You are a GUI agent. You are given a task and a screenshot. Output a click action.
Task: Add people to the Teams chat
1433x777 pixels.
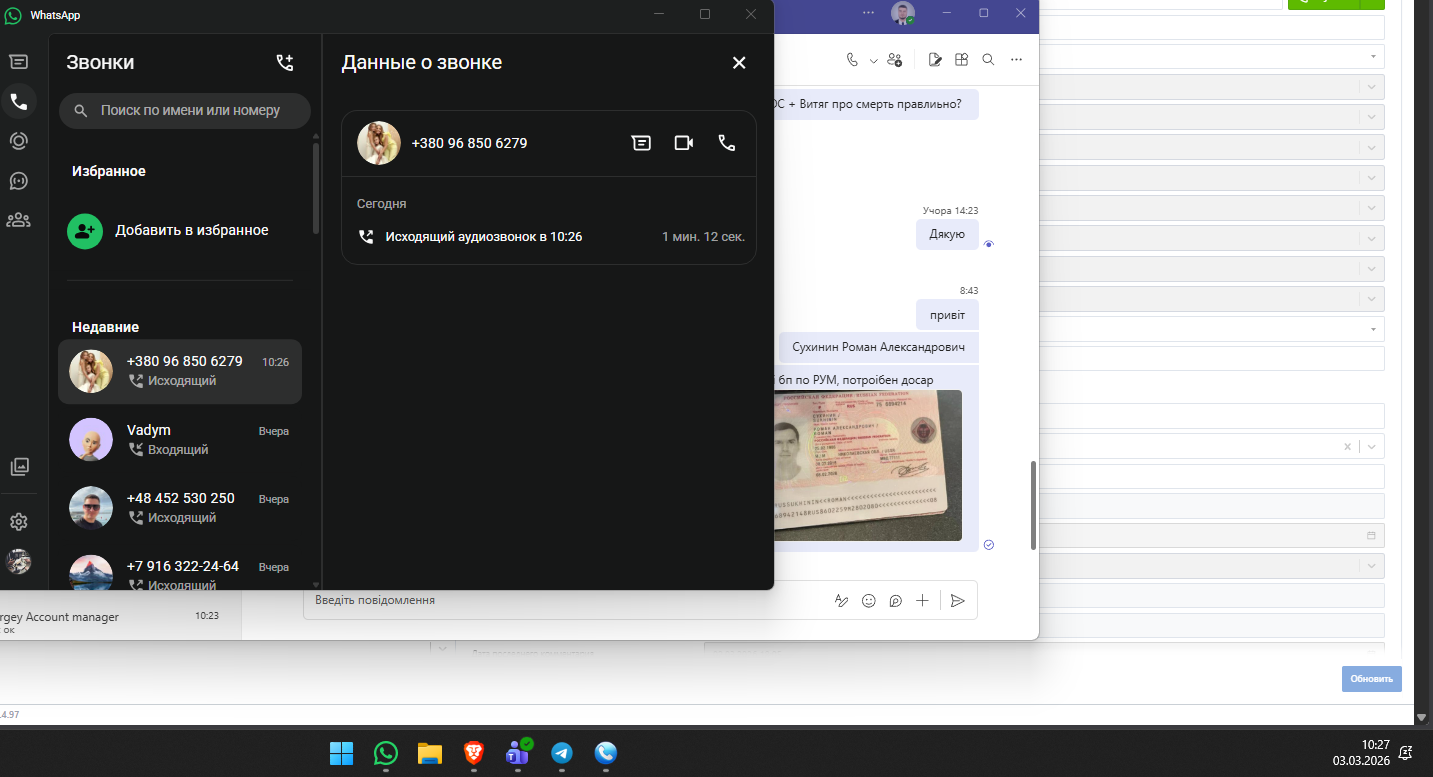pos(894,60)
